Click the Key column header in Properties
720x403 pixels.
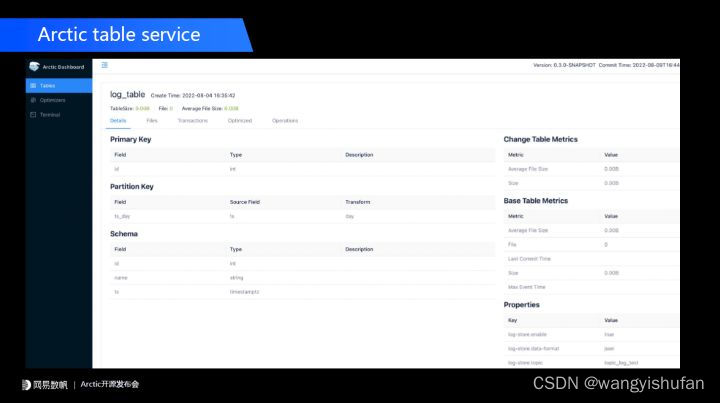click(x=512, y=320)
